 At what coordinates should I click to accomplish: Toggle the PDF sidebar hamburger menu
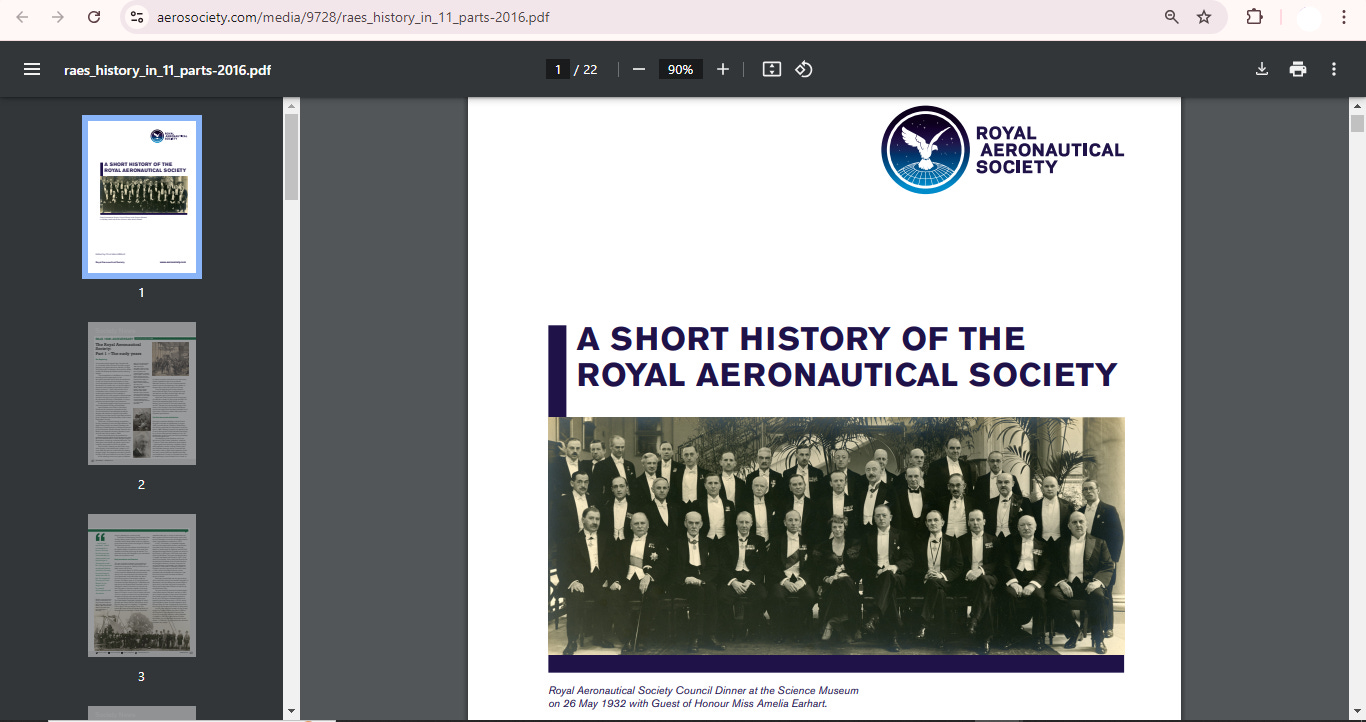coord(32,69)
